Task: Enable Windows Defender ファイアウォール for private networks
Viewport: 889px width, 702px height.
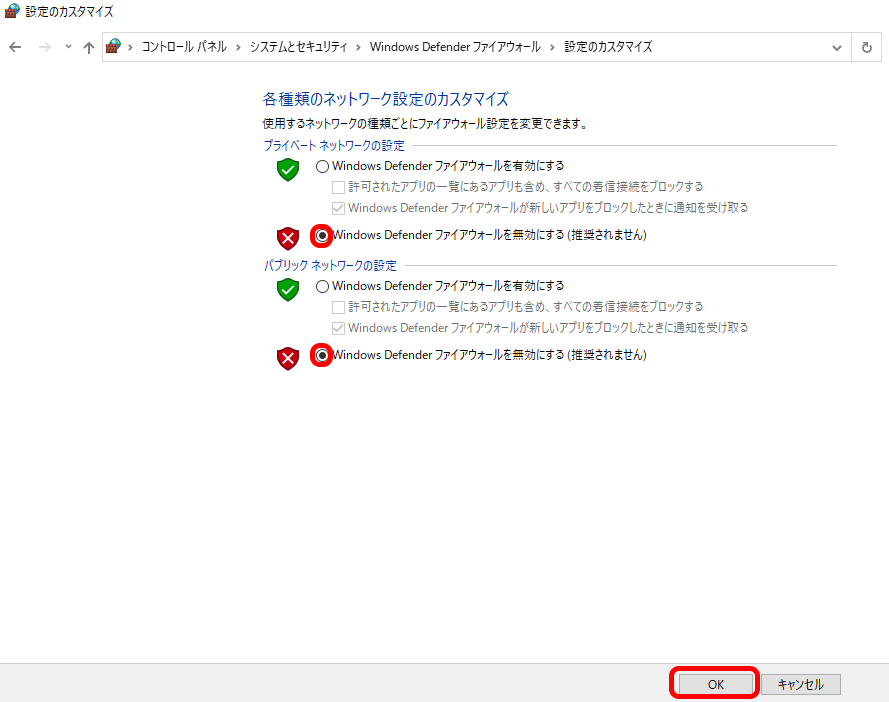Action: click(x=322, y=165)
